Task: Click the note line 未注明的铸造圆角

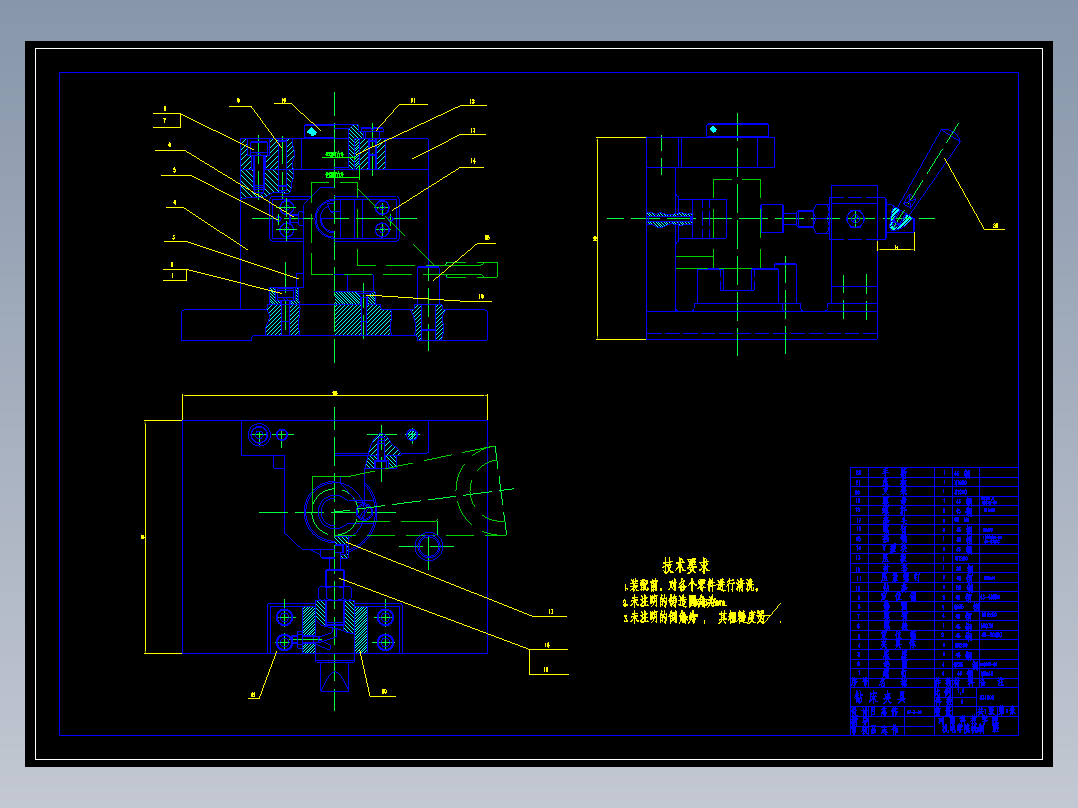Action: (675, 602)
